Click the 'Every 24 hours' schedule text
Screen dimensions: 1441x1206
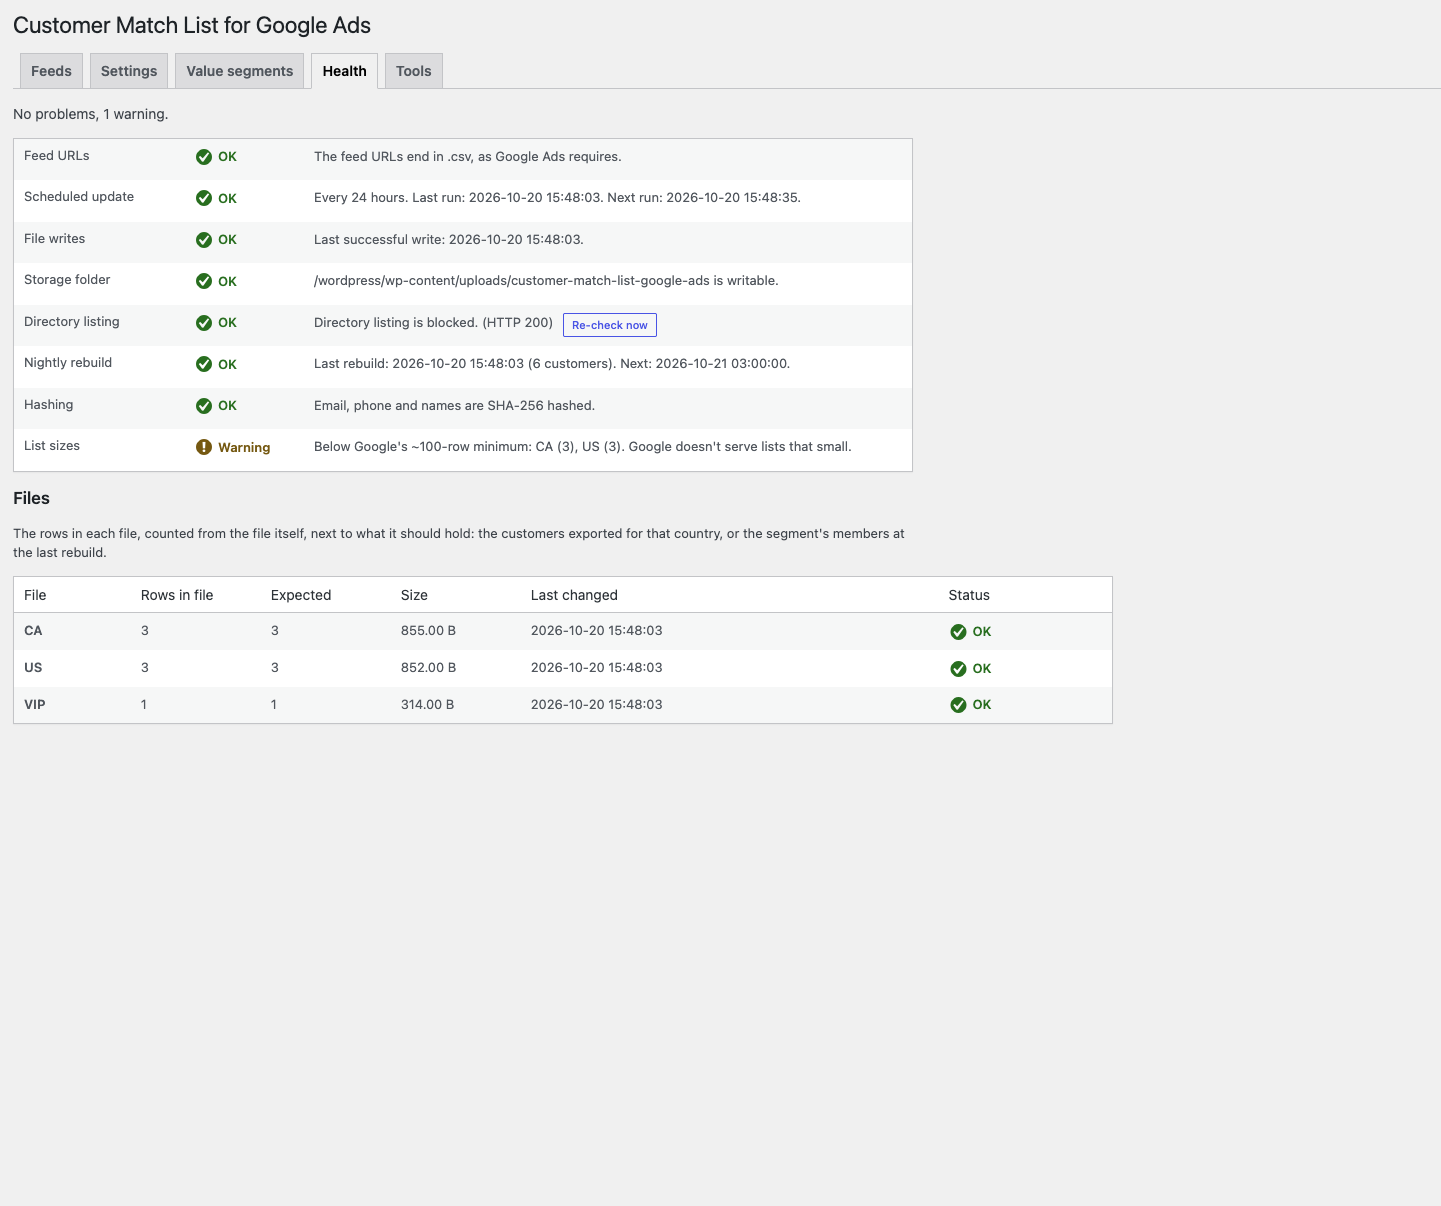coord(557,198)
